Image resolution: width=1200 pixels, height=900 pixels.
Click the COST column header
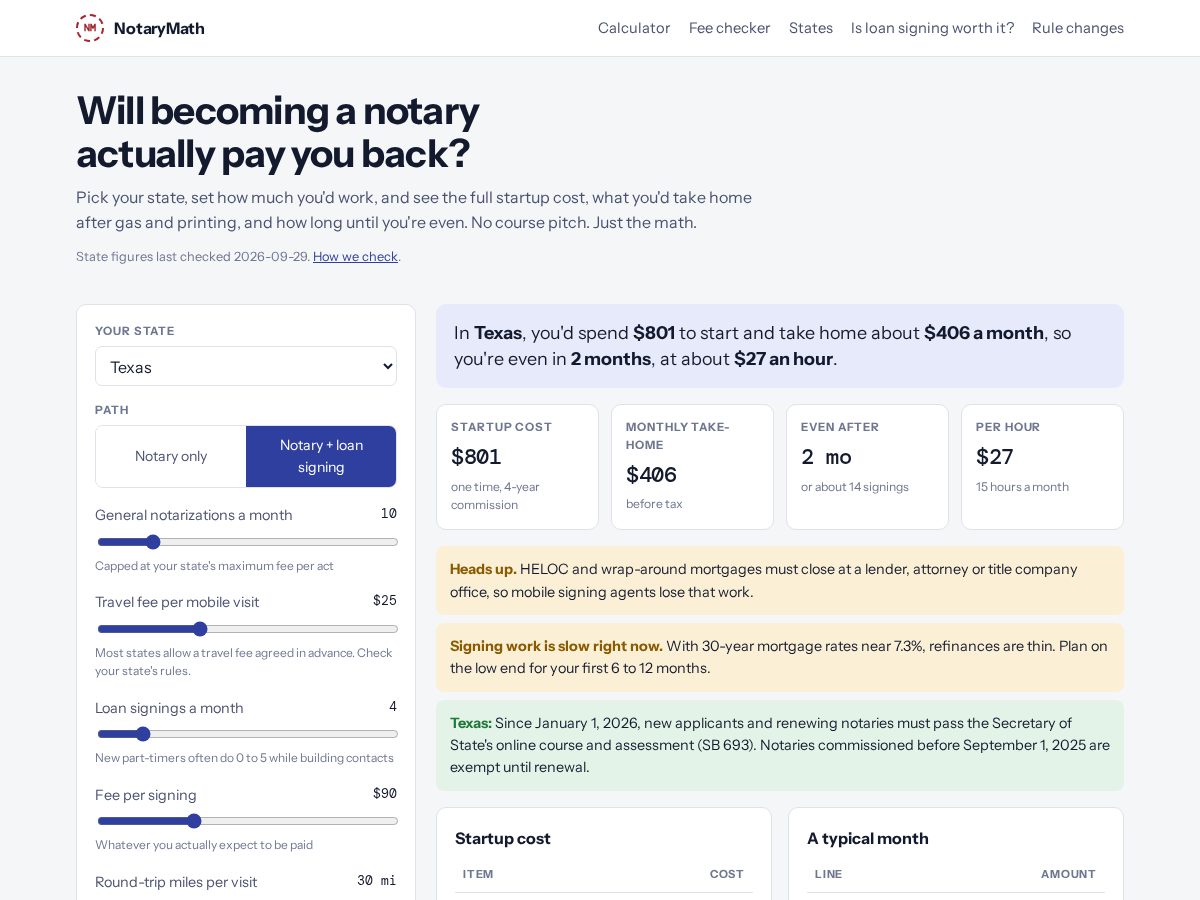coord(727,874)
